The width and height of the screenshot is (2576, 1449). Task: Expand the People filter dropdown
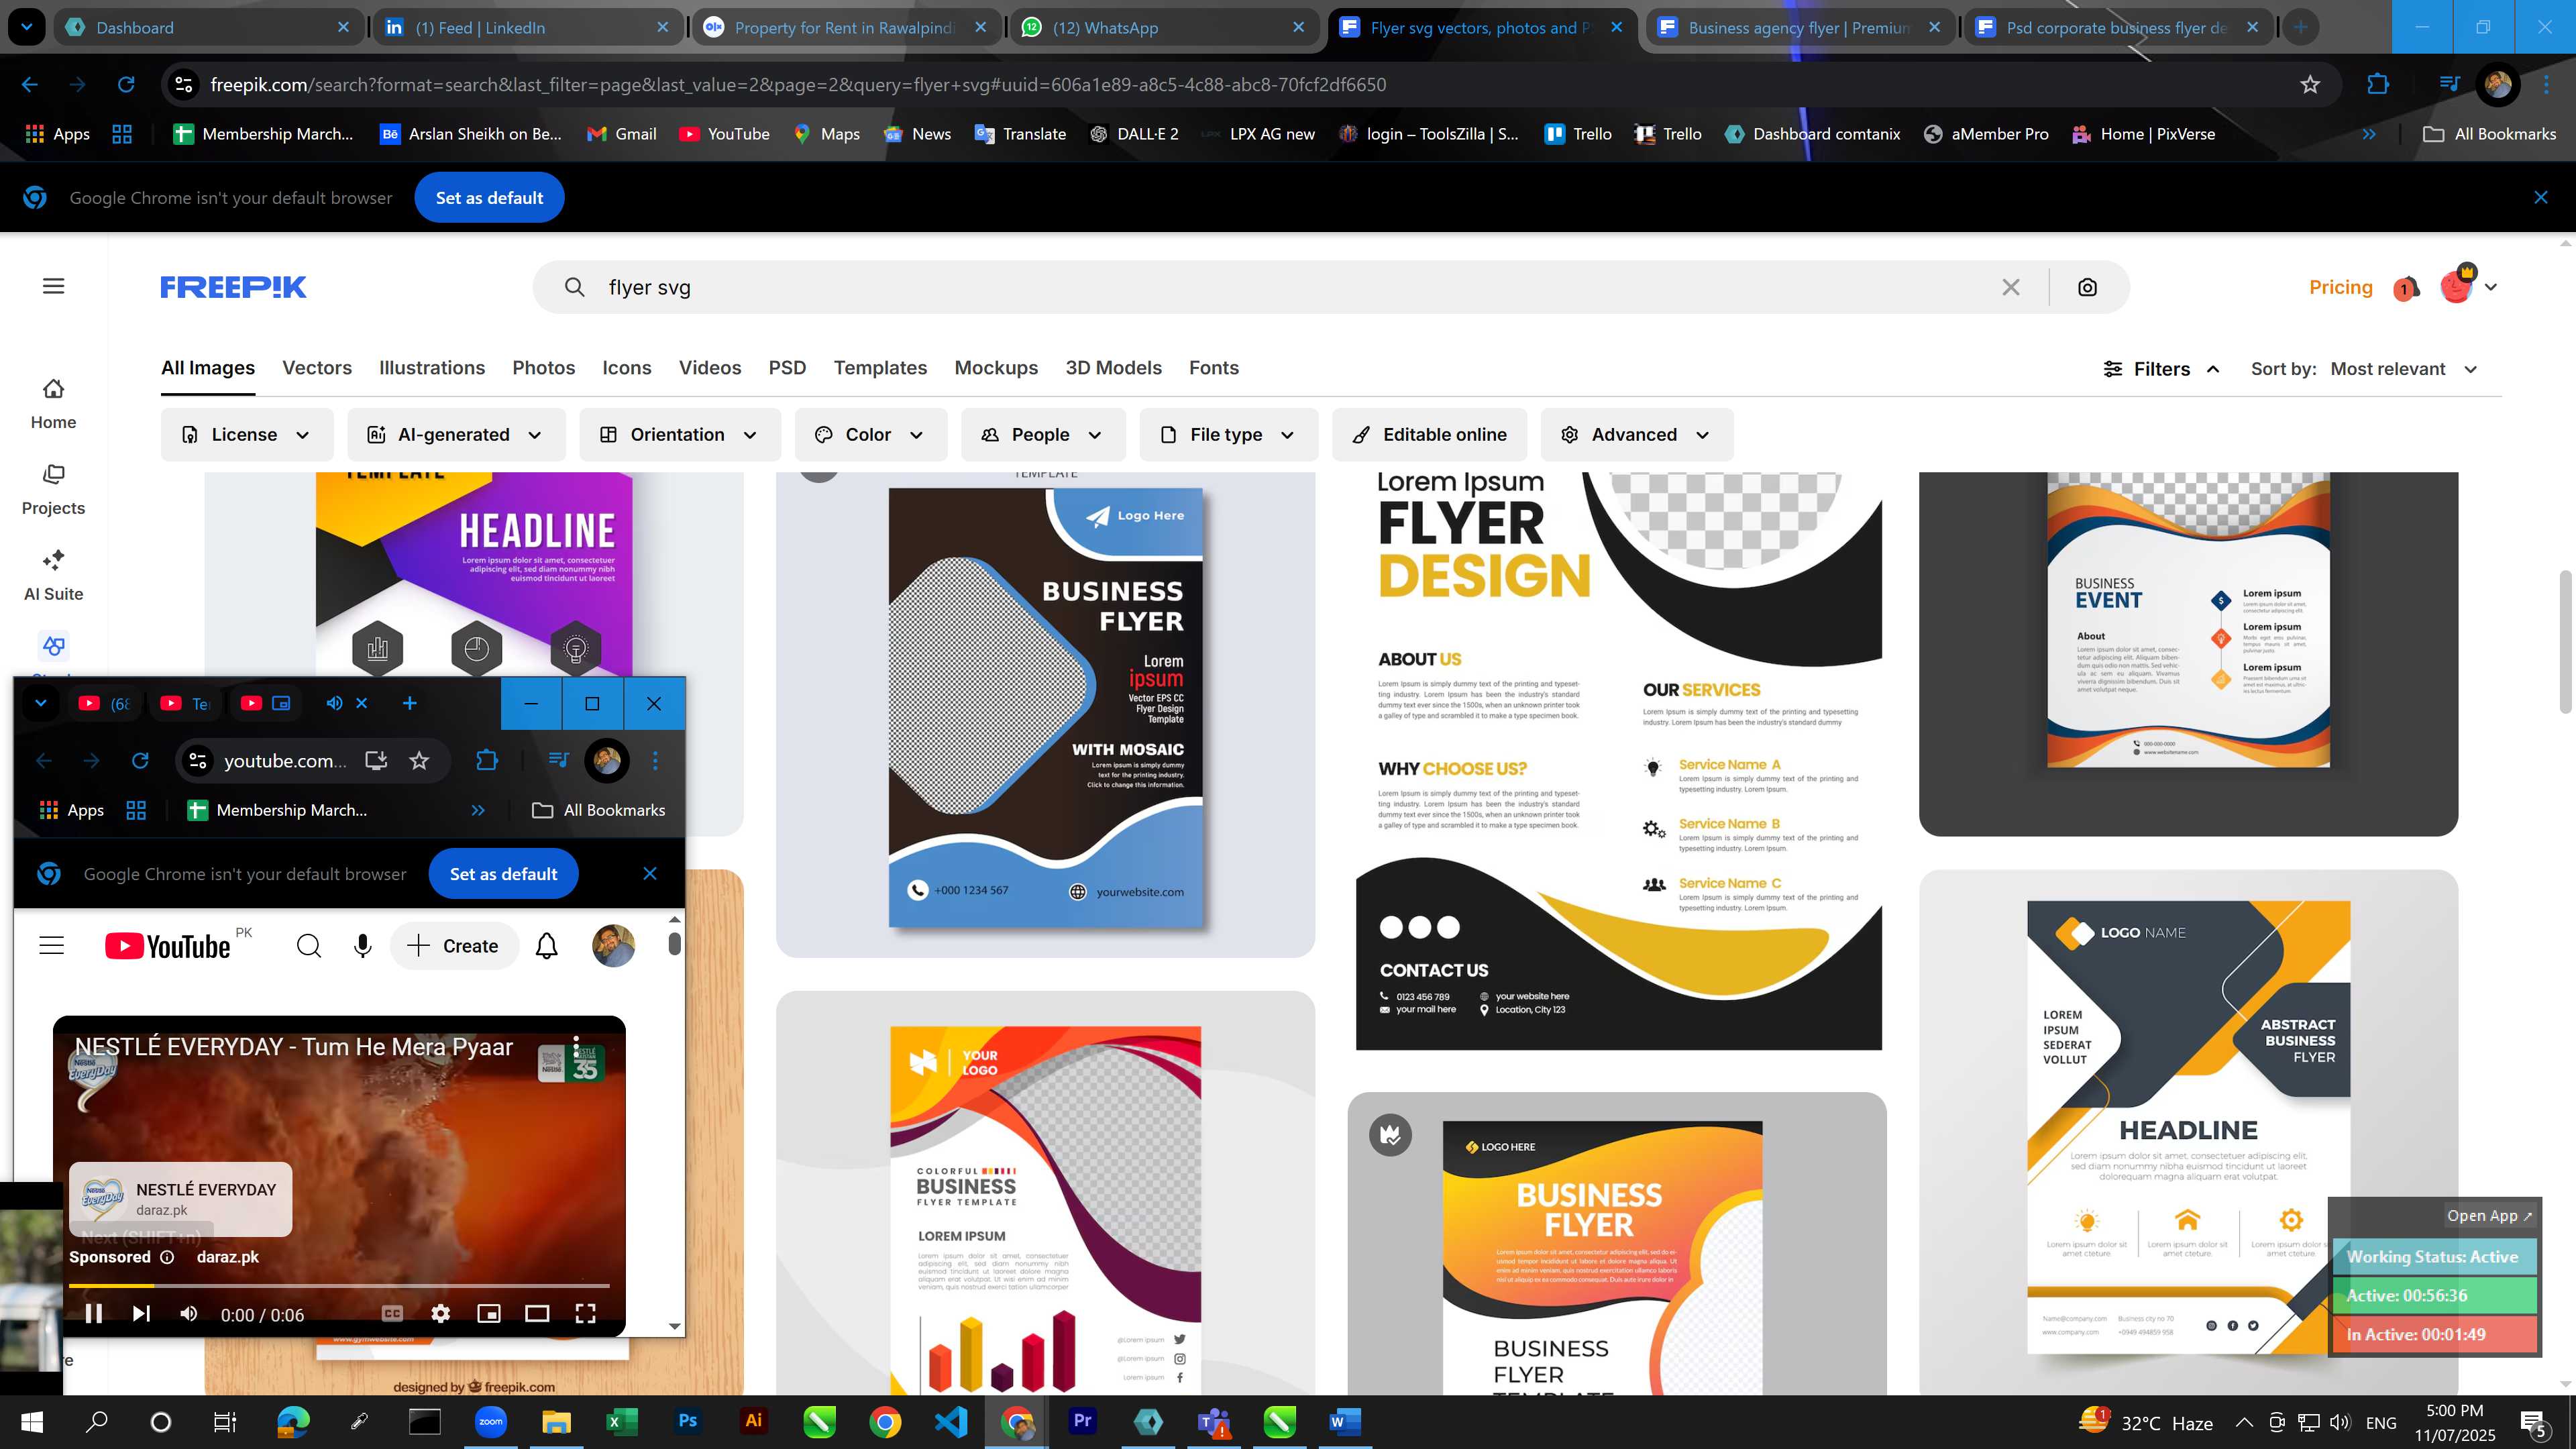point(1043,435)
